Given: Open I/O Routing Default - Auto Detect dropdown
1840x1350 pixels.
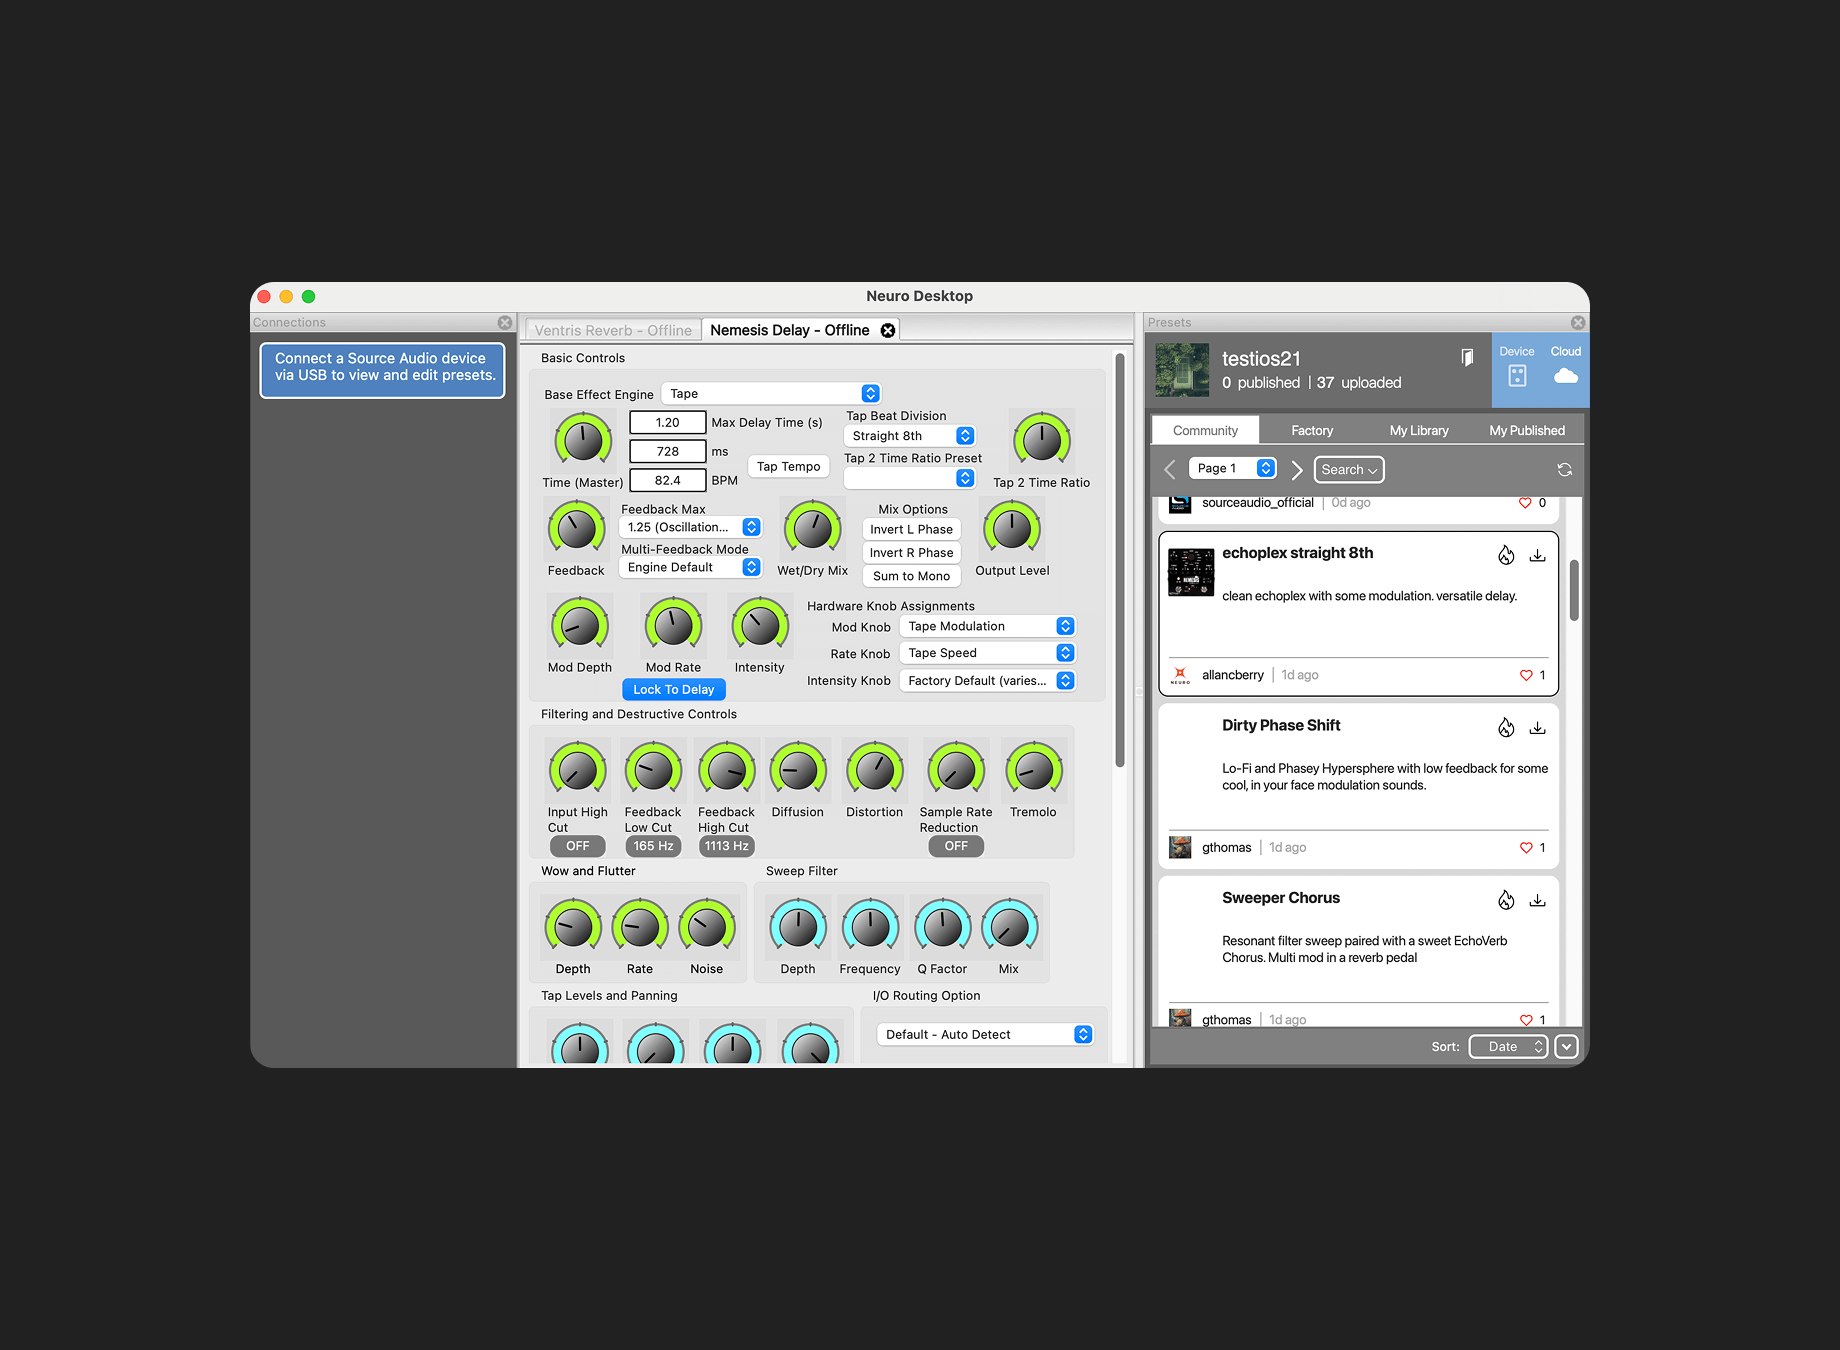Looking at the screenshot, I should (985, 1035).
